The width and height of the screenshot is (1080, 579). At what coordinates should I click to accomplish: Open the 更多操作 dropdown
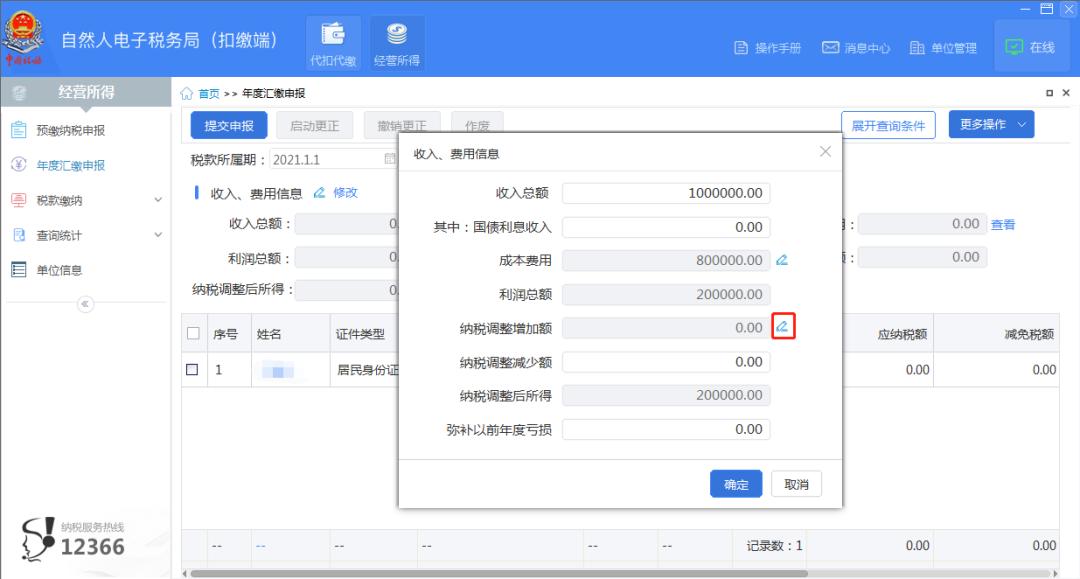(991, 123)
